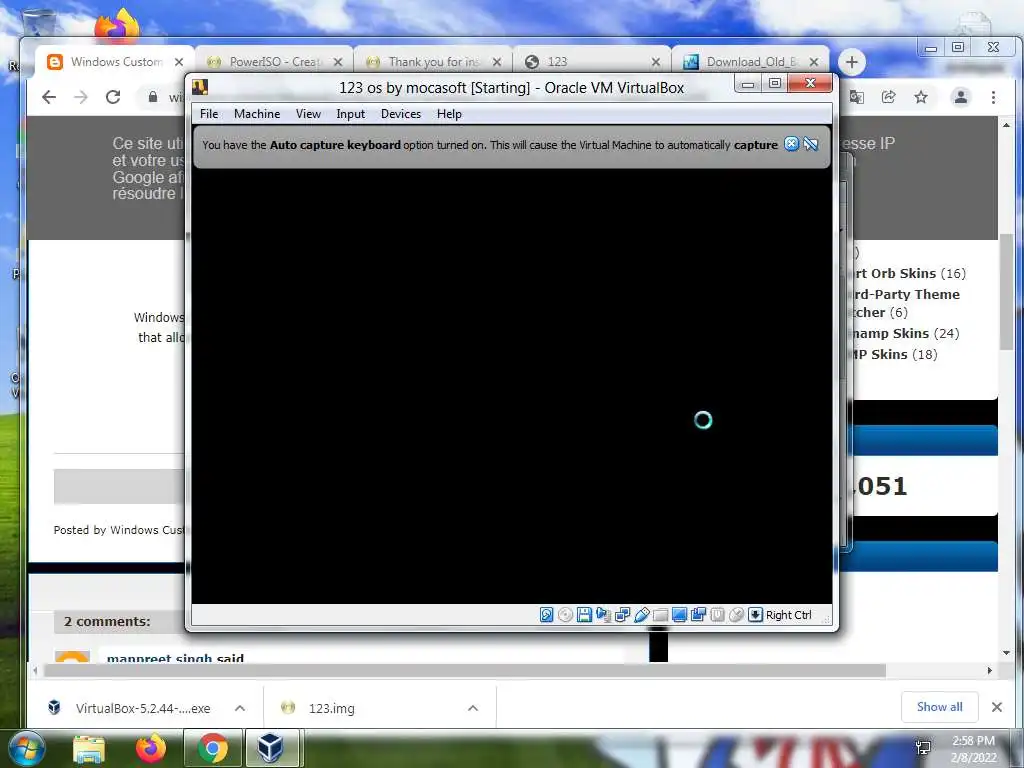Click Chrome's forward arrow
Viewport: 1024px width, 768px height.
click(80, 97)
